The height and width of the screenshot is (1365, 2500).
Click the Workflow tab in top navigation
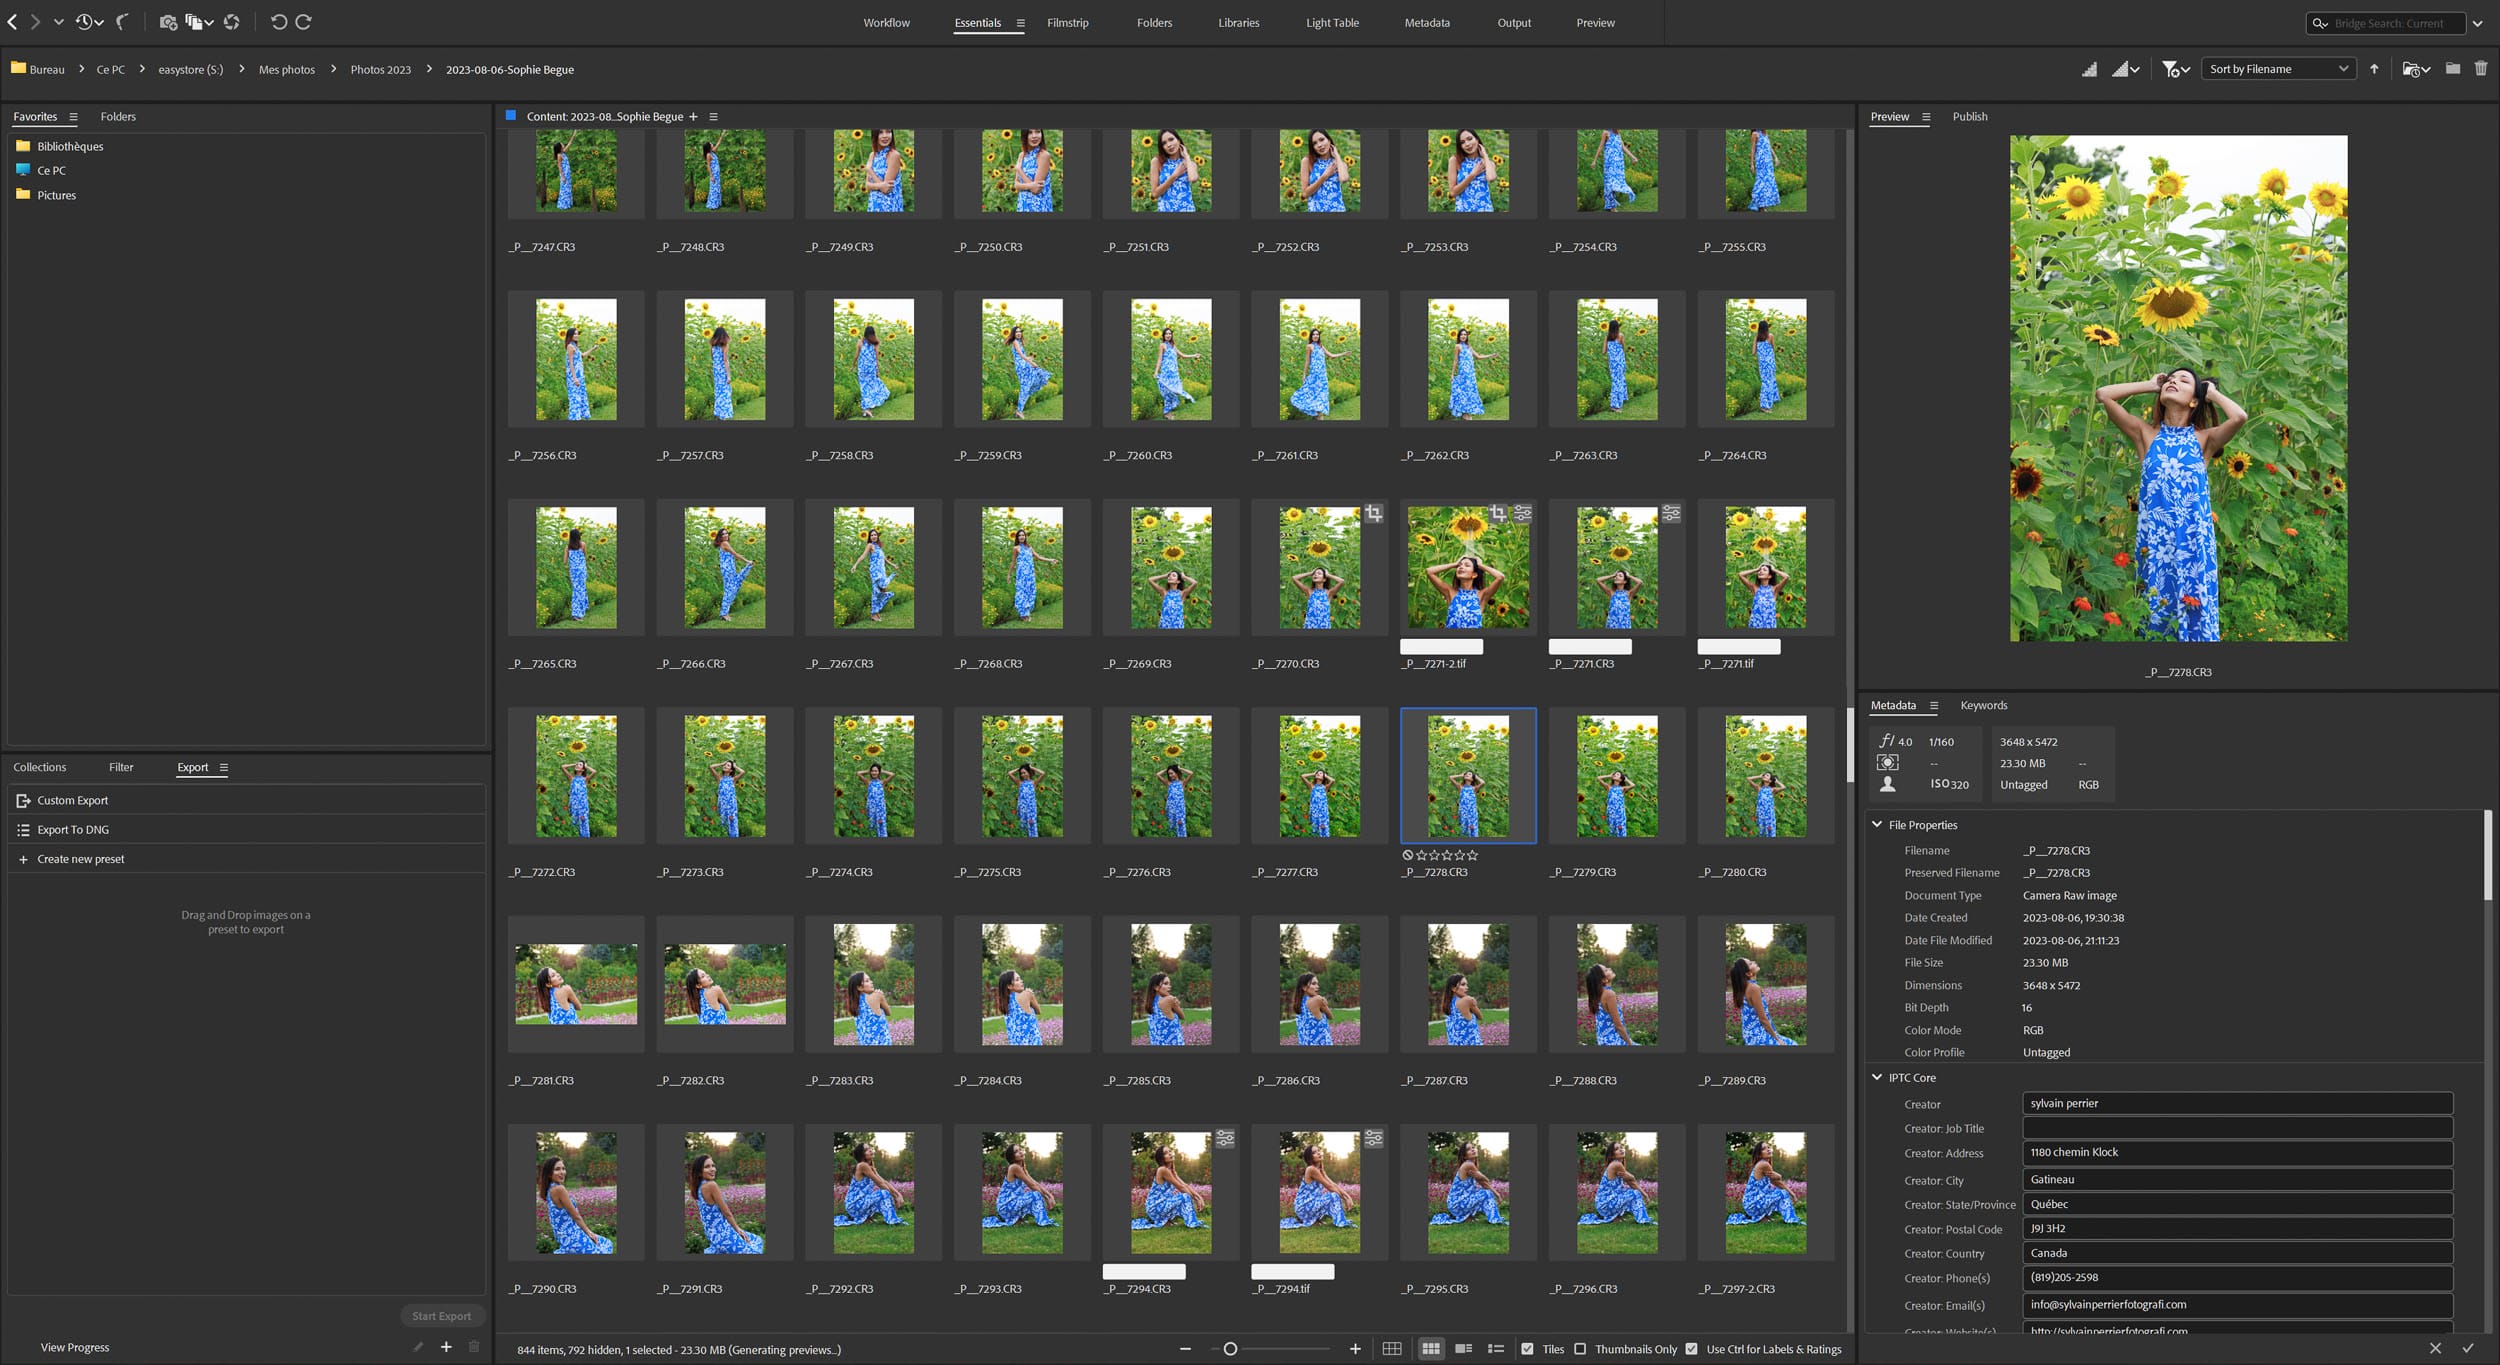(x=885, y=22)
